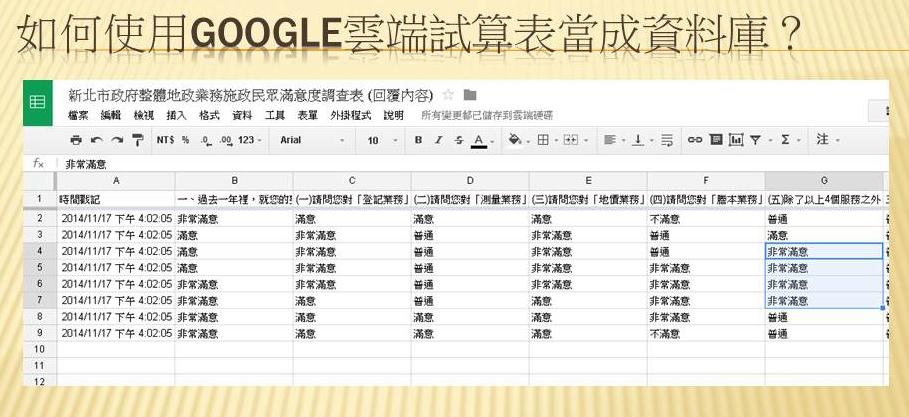Open the 工具 menu
Image resolution: width=909 pixels, height=417 pixels.
[x=275, y=115]
